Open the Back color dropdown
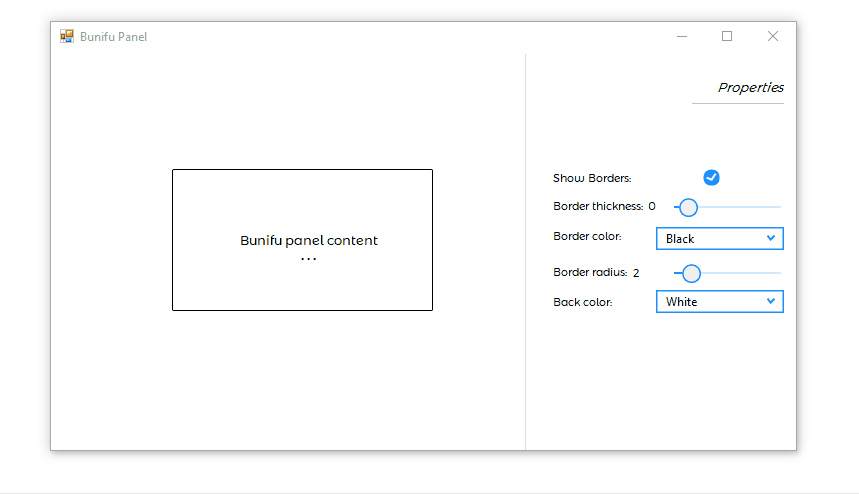The width and height of the screenshot is (859, 494). point(720,301)
